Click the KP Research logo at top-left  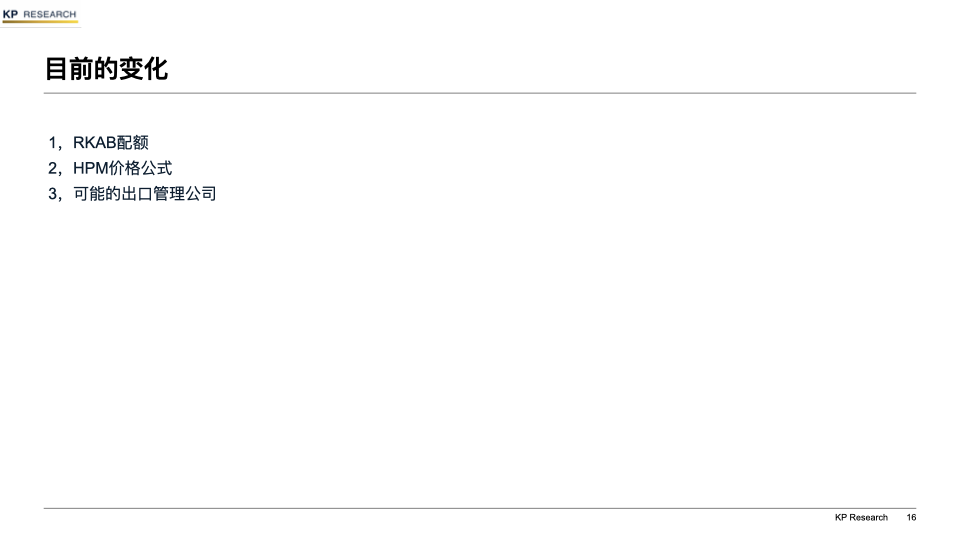click(x=40, y=15)
